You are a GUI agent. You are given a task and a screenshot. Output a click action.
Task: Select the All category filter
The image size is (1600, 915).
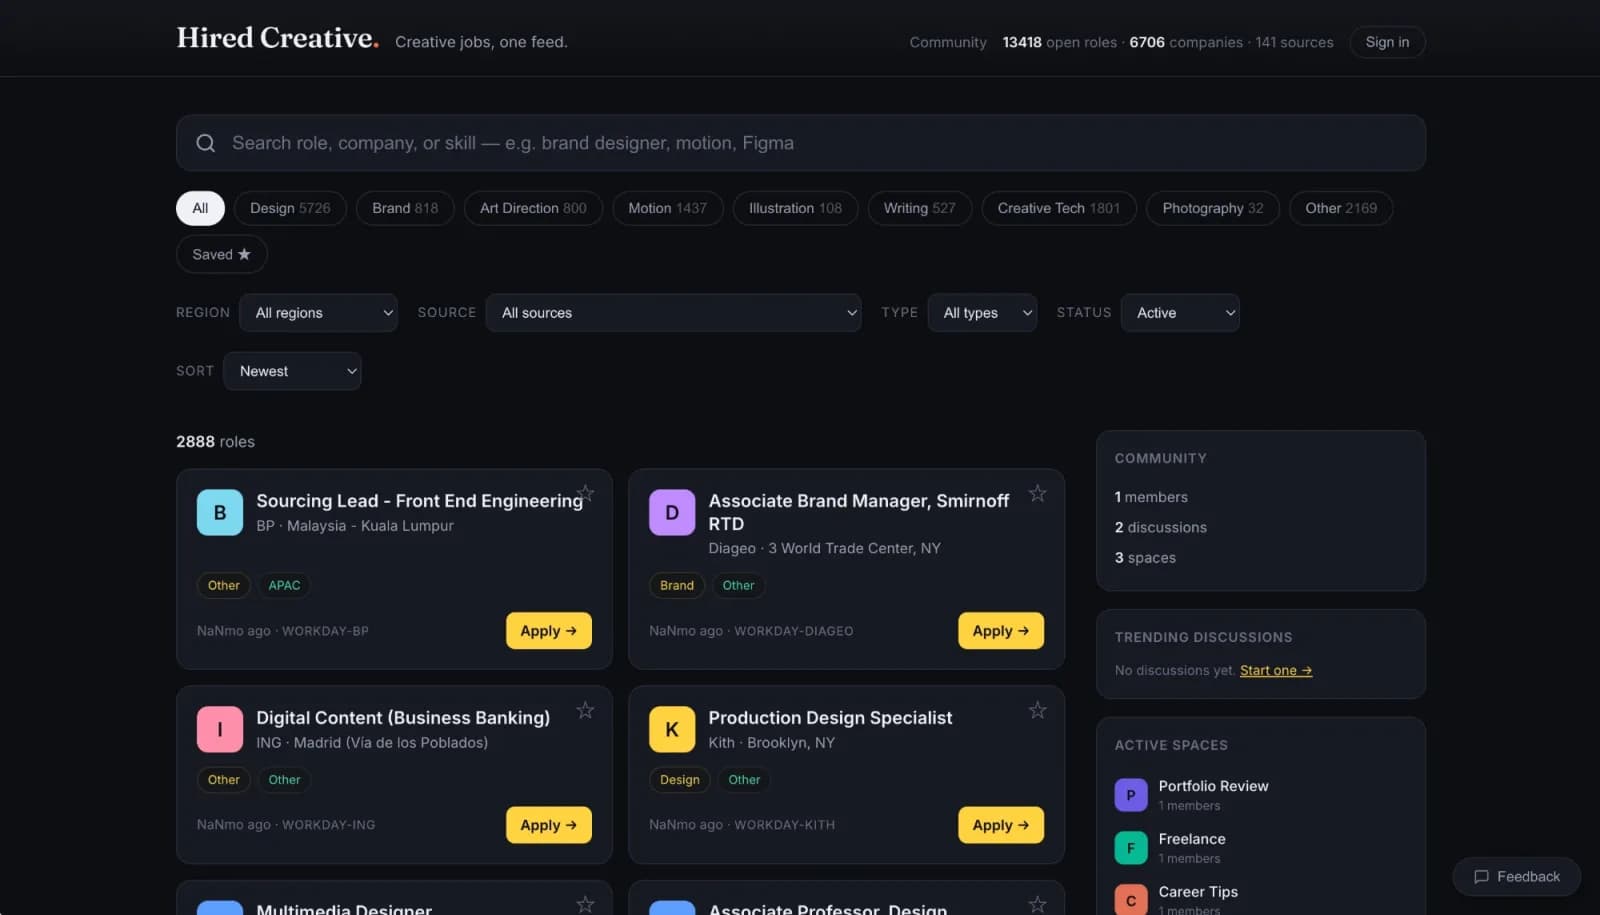200,208
